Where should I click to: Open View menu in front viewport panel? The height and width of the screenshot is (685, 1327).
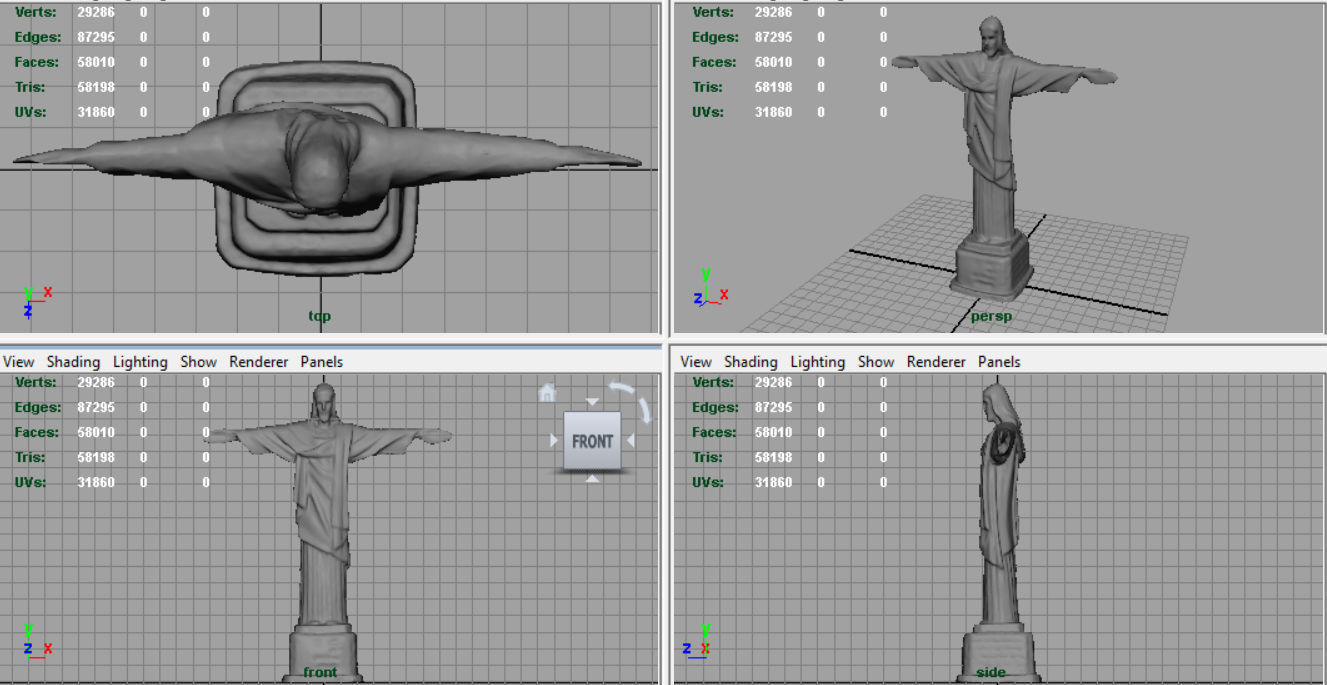click(18, 362)
